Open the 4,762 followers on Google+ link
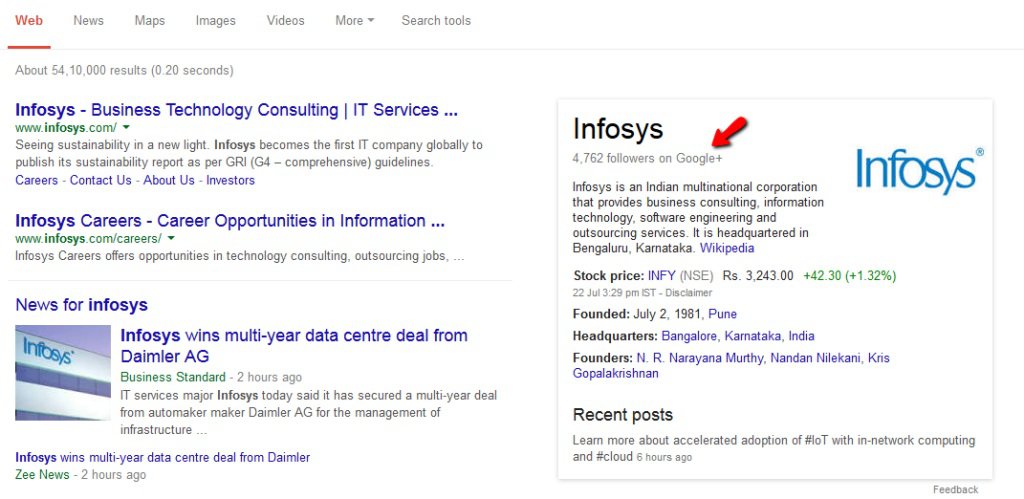The width and height of the screenshot is (1024, 499). [648, 158]
